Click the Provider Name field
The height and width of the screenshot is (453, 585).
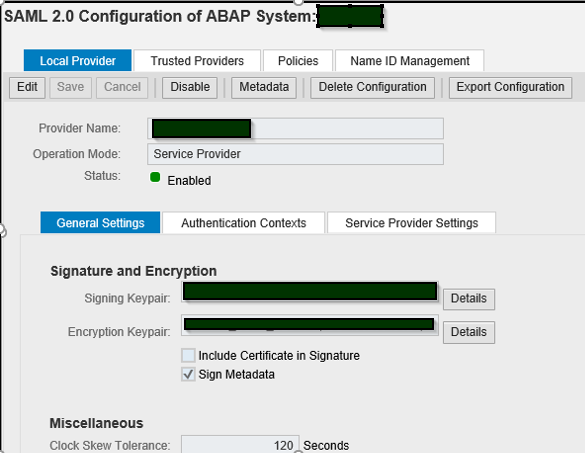[295, 128]
